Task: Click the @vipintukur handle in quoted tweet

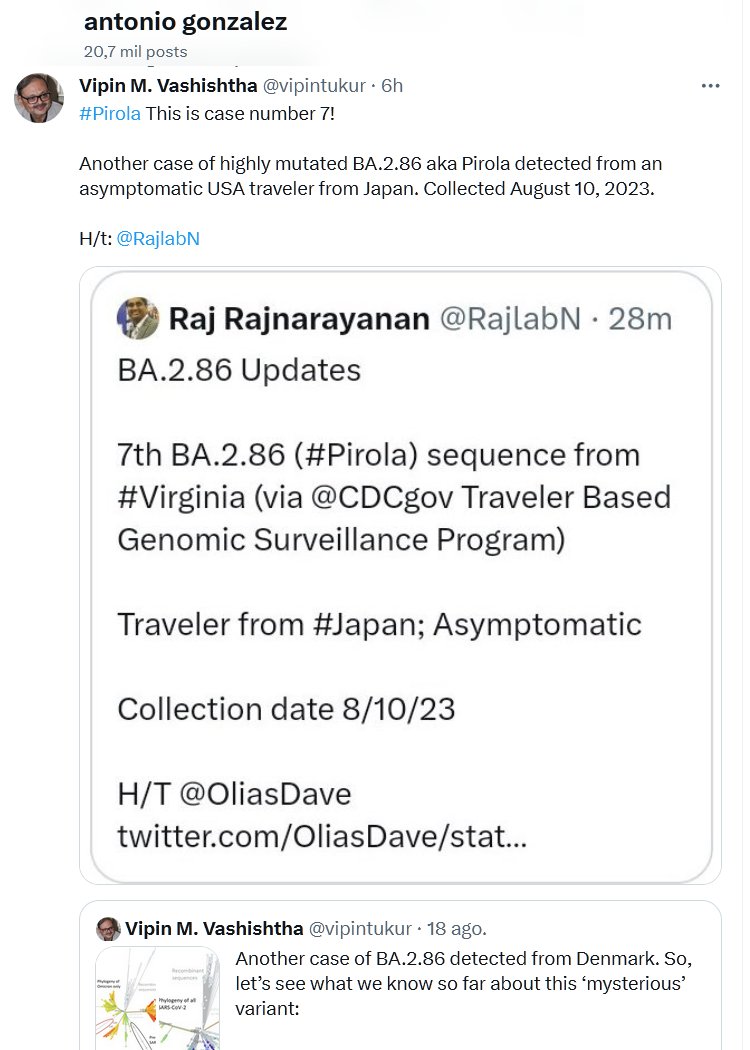Action: pos(358,929)
